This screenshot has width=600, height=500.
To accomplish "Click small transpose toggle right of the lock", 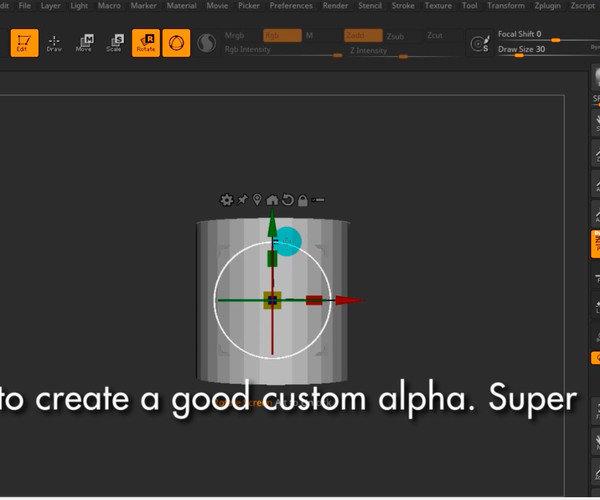I will (x=318, y=200).
